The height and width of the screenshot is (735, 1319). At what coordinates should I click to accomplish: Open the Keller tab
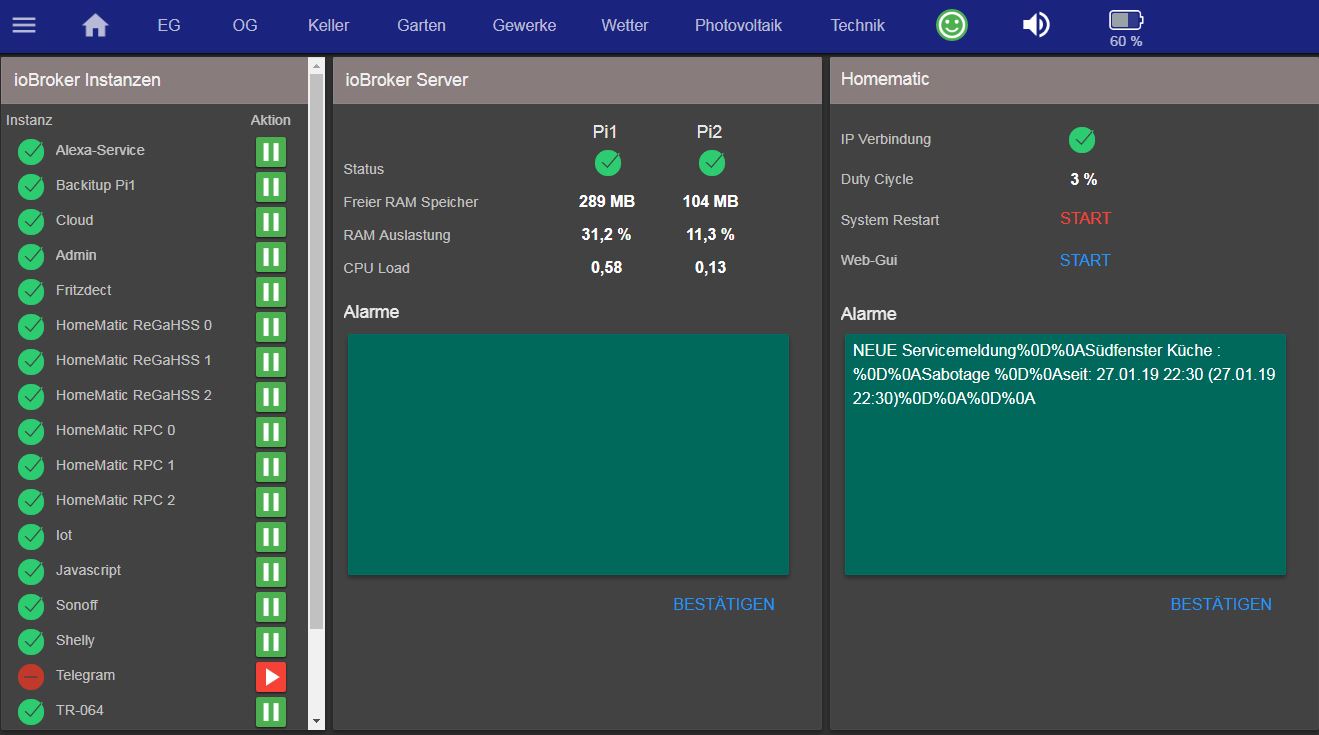pos(329,25)
